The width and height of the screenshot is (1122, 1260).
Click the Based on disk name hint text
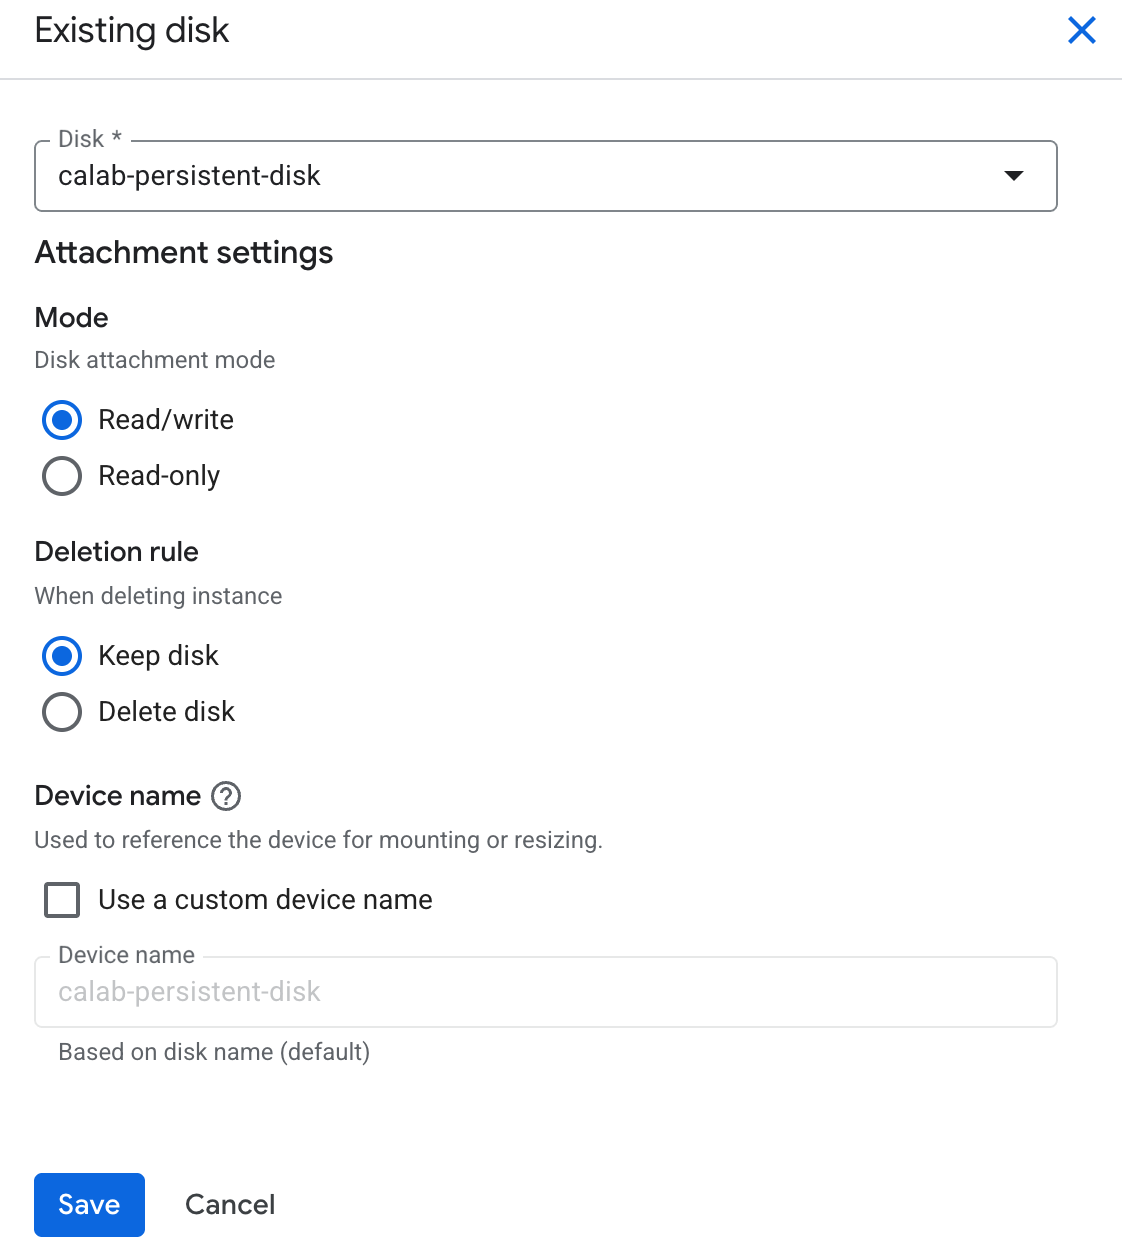(x=214, y=1052)
